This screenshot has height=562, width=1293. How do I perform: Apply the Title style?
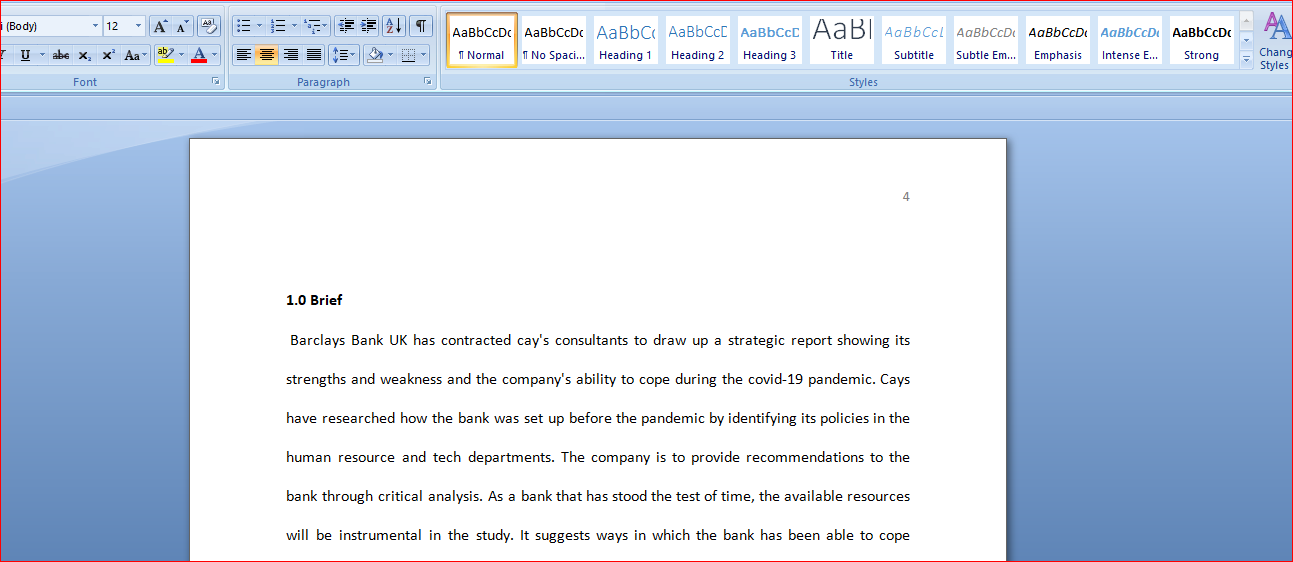coord(842,40)
